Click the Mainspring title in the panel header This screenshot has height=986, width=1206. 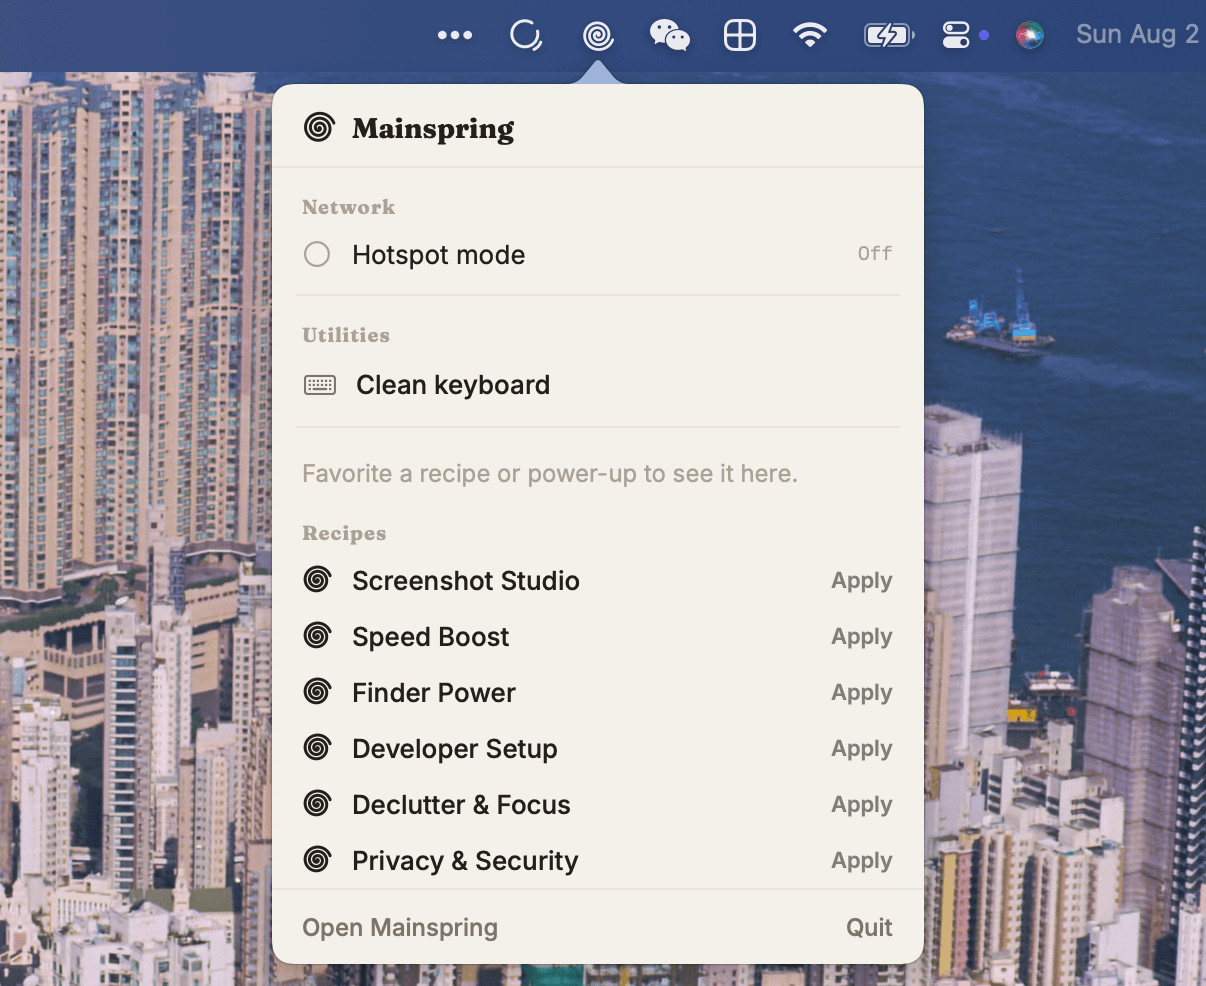pos(433,129)
